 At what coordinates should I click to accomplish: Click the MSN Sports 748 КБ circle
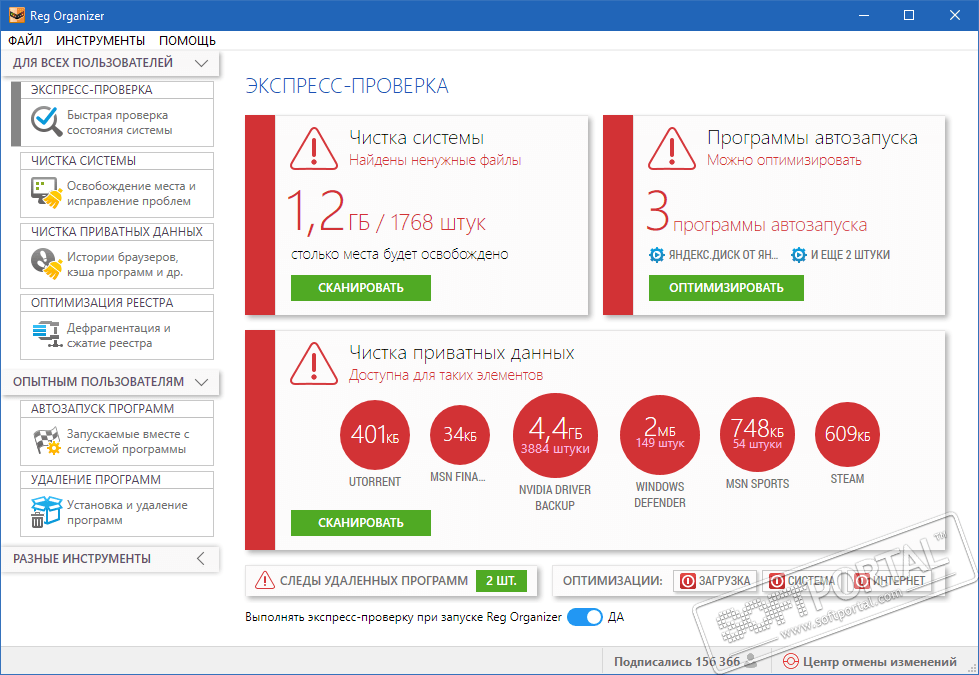click(x=757, y=434)
